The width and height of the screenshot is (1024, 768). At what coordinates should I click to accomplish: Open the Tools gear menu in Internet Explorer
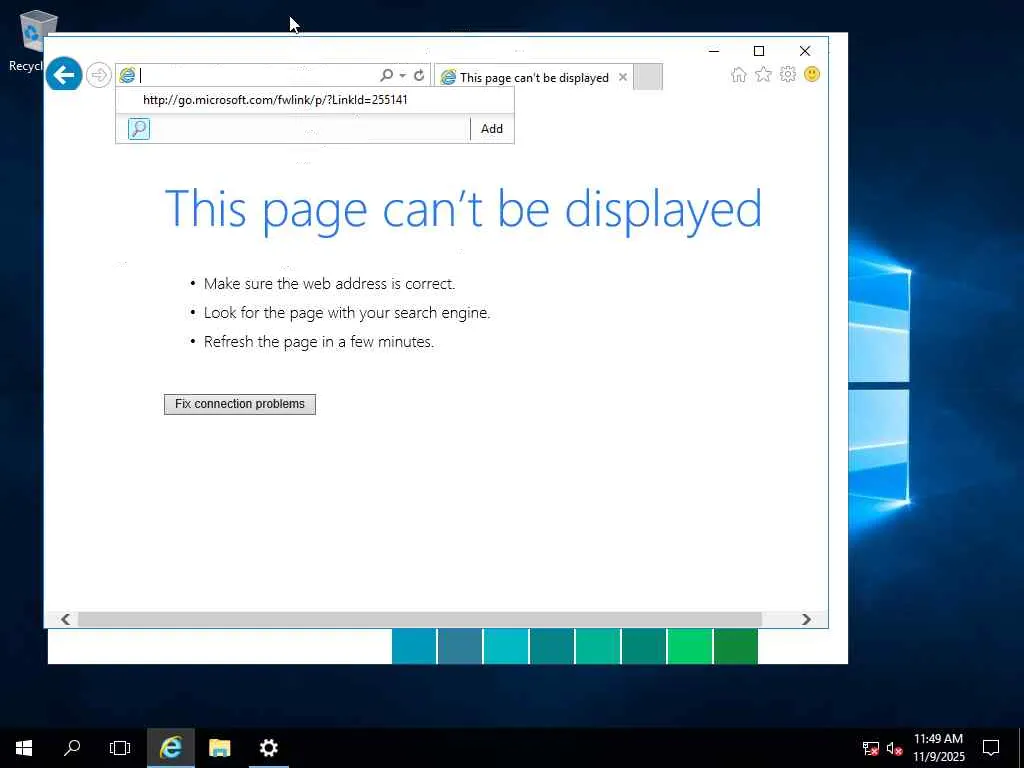click(788, 74)
